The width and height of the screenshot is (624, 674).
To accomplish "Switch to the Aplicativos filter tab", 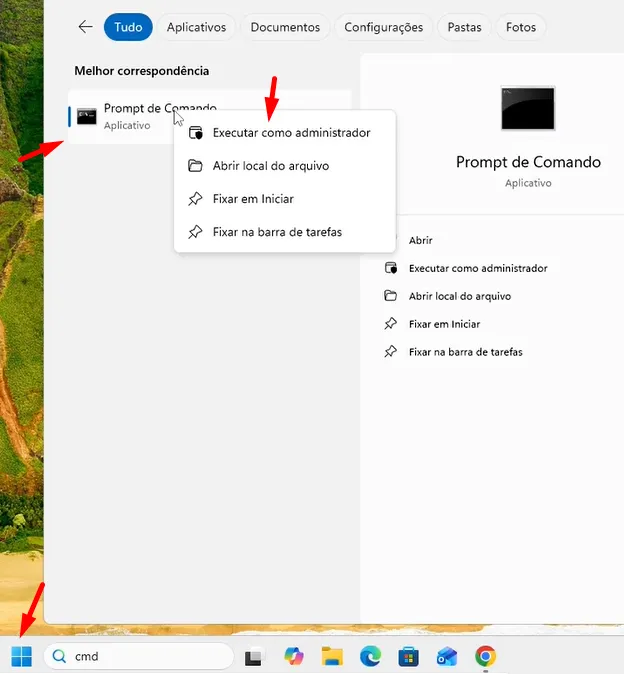I will (196, 27).
